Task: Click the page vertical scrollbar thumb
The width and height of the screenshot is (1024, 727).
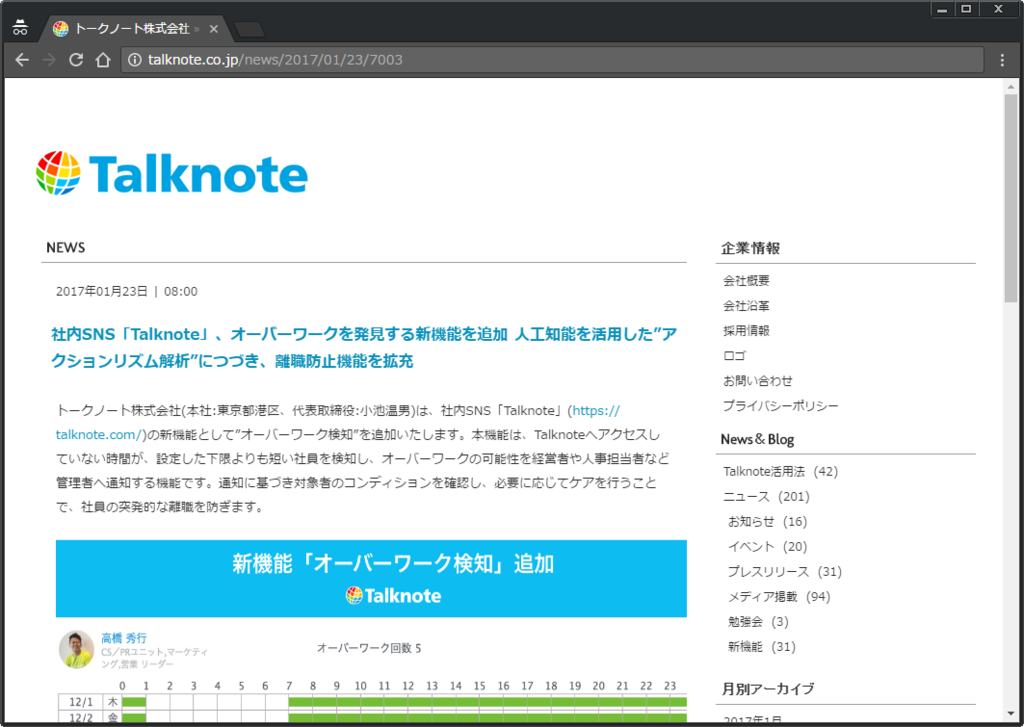Action: [x=1011, y=197]
